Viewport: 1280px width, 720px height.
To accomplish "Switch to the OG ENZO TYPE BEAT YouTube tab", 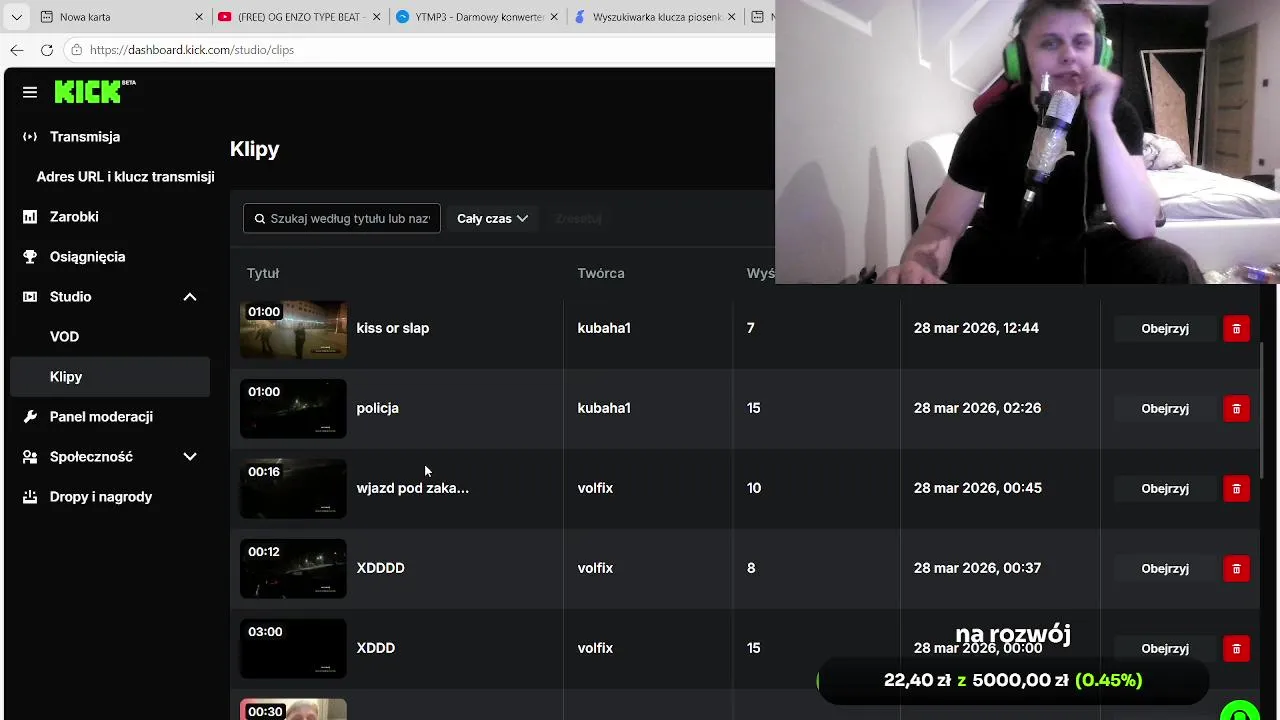I will (x=298, y=17).
